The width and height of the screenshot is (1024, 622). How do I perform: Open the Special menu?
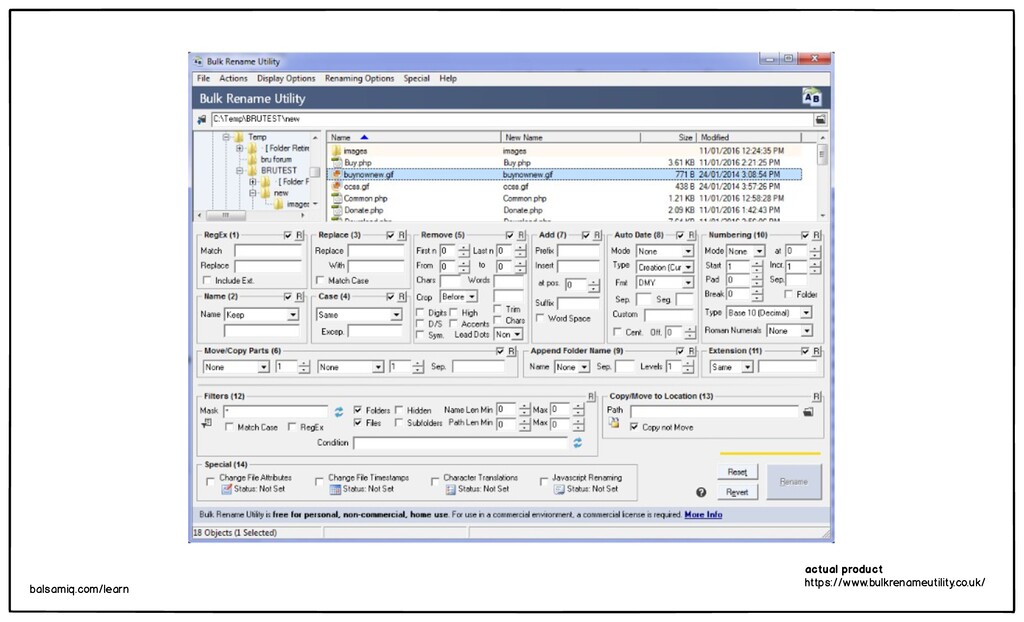tap(416, 78)
